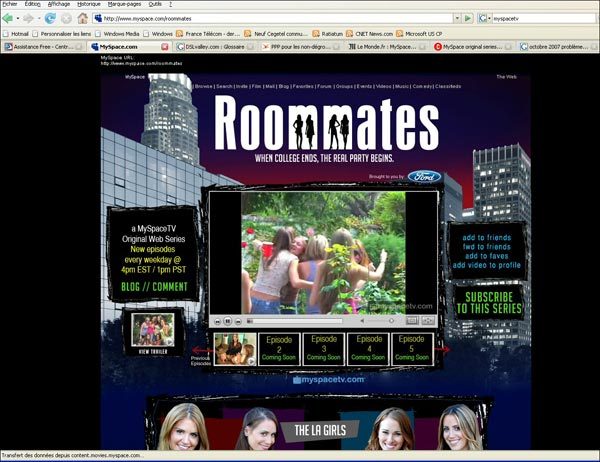Click the video fullscreen icon
Viewport: 600px width, 462px height.
click(x=428, y=322)
